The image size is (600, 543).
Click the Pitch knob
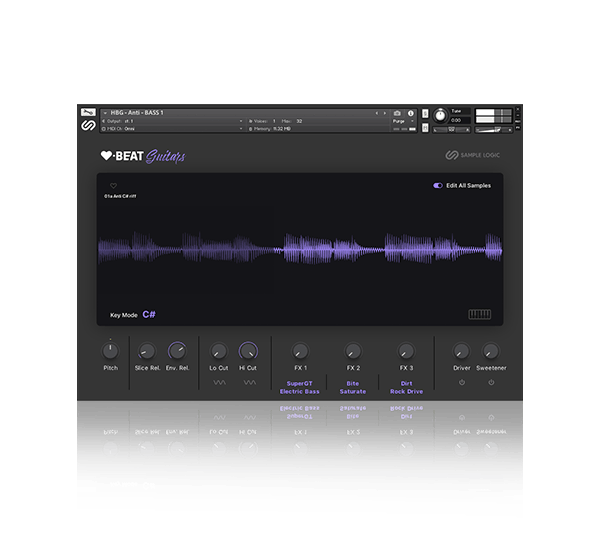110,351
